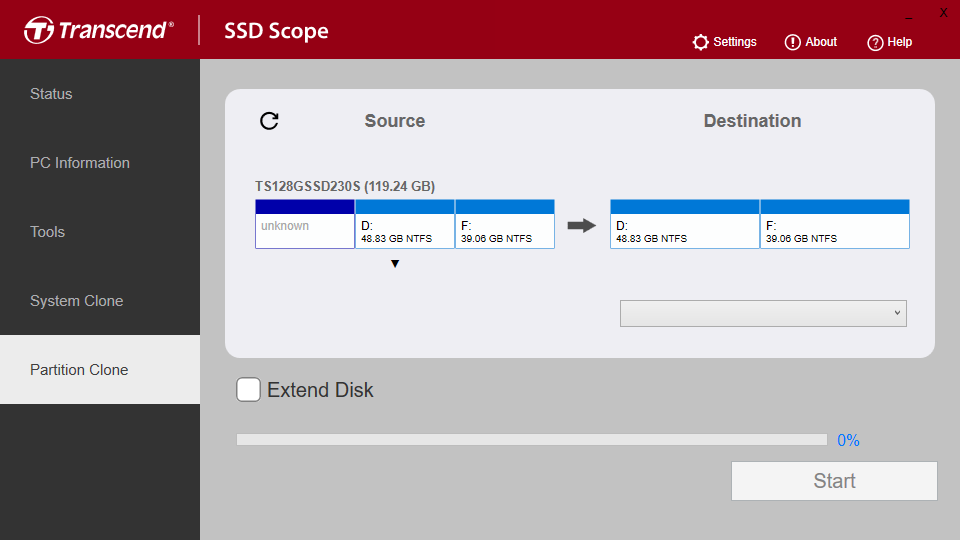
Task: Start the partition clone
Action: 834,481
